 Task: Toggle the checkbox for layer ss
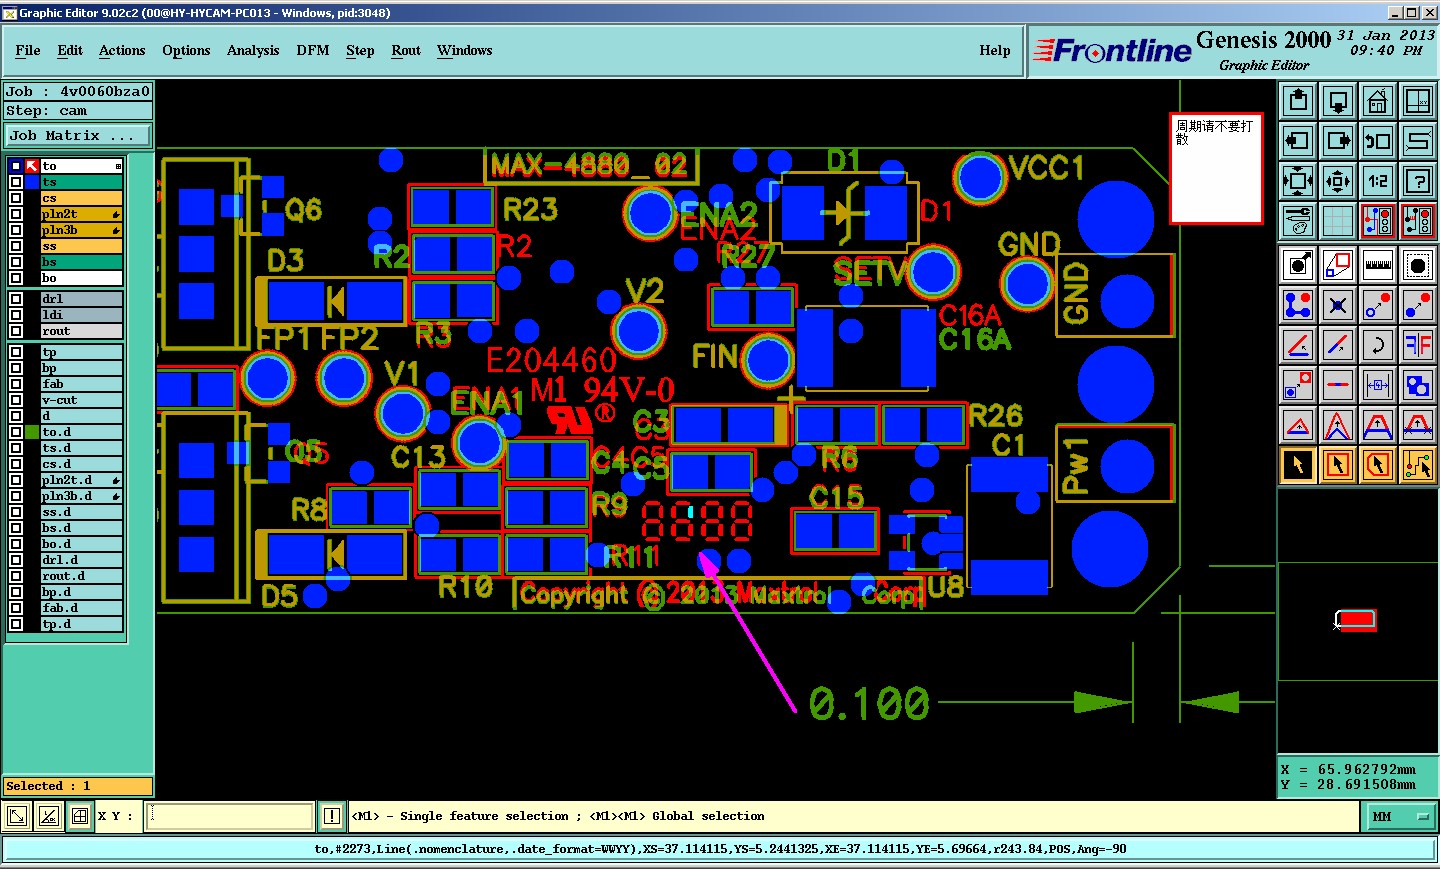coord(15,246)
